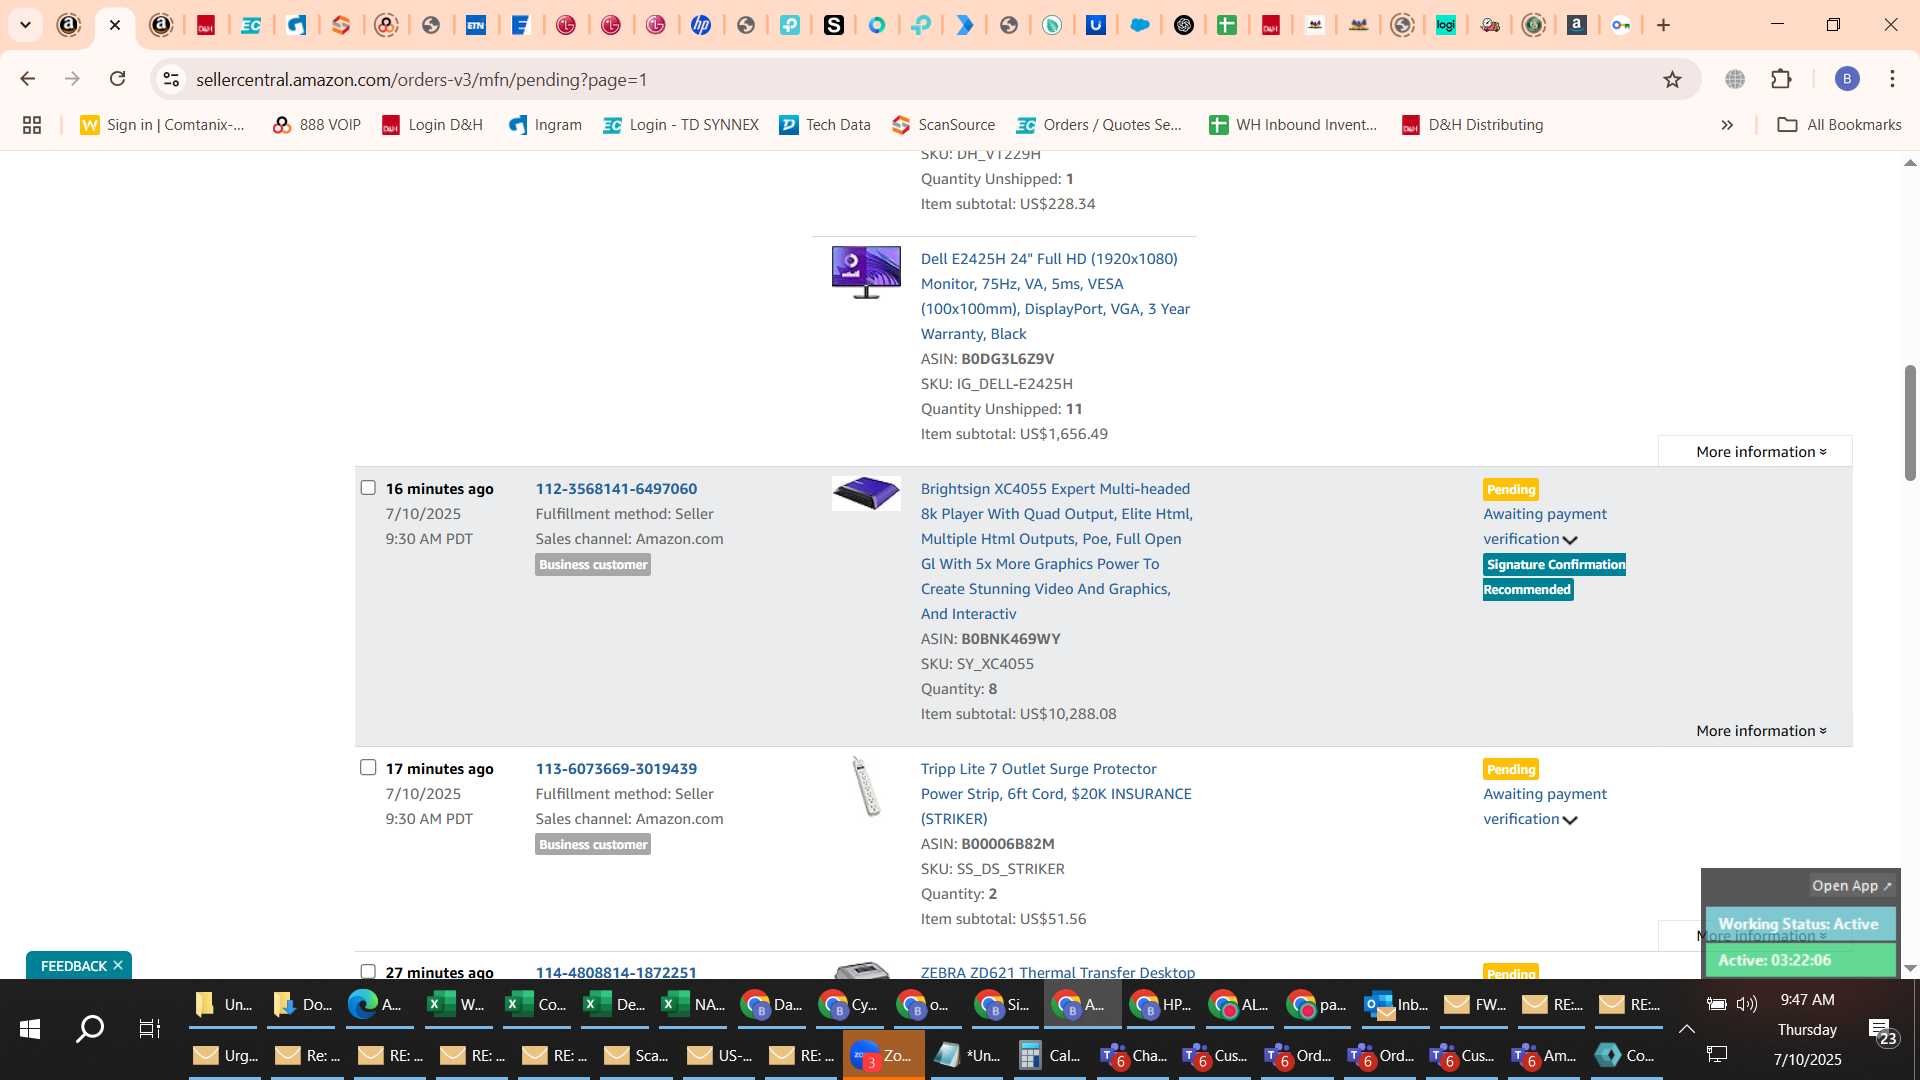Open Task View on the taskbar

tap(150, 1029)
